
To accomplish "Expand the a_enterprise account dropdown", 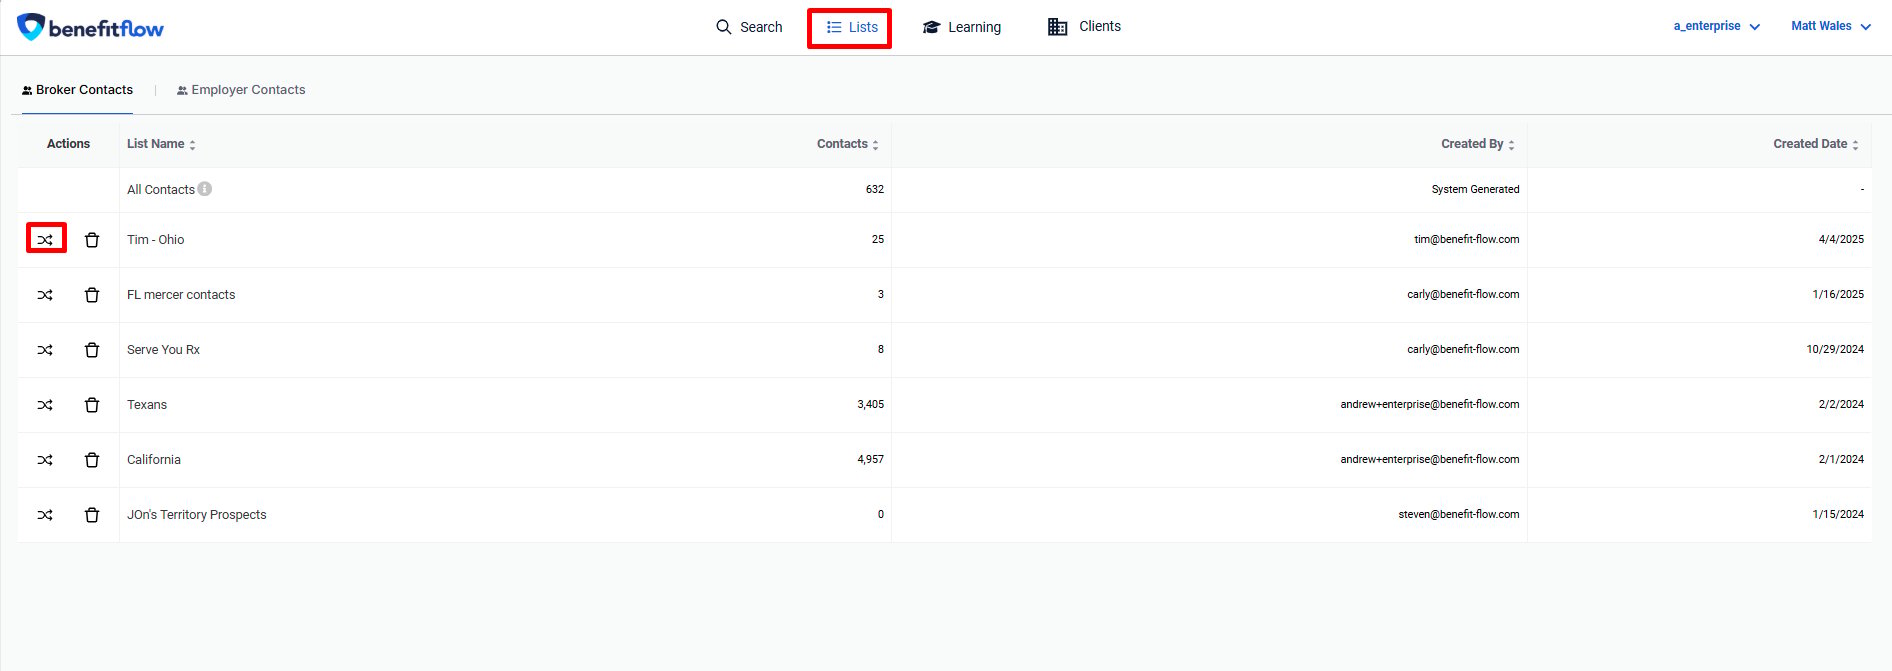I will point(1716,26).
